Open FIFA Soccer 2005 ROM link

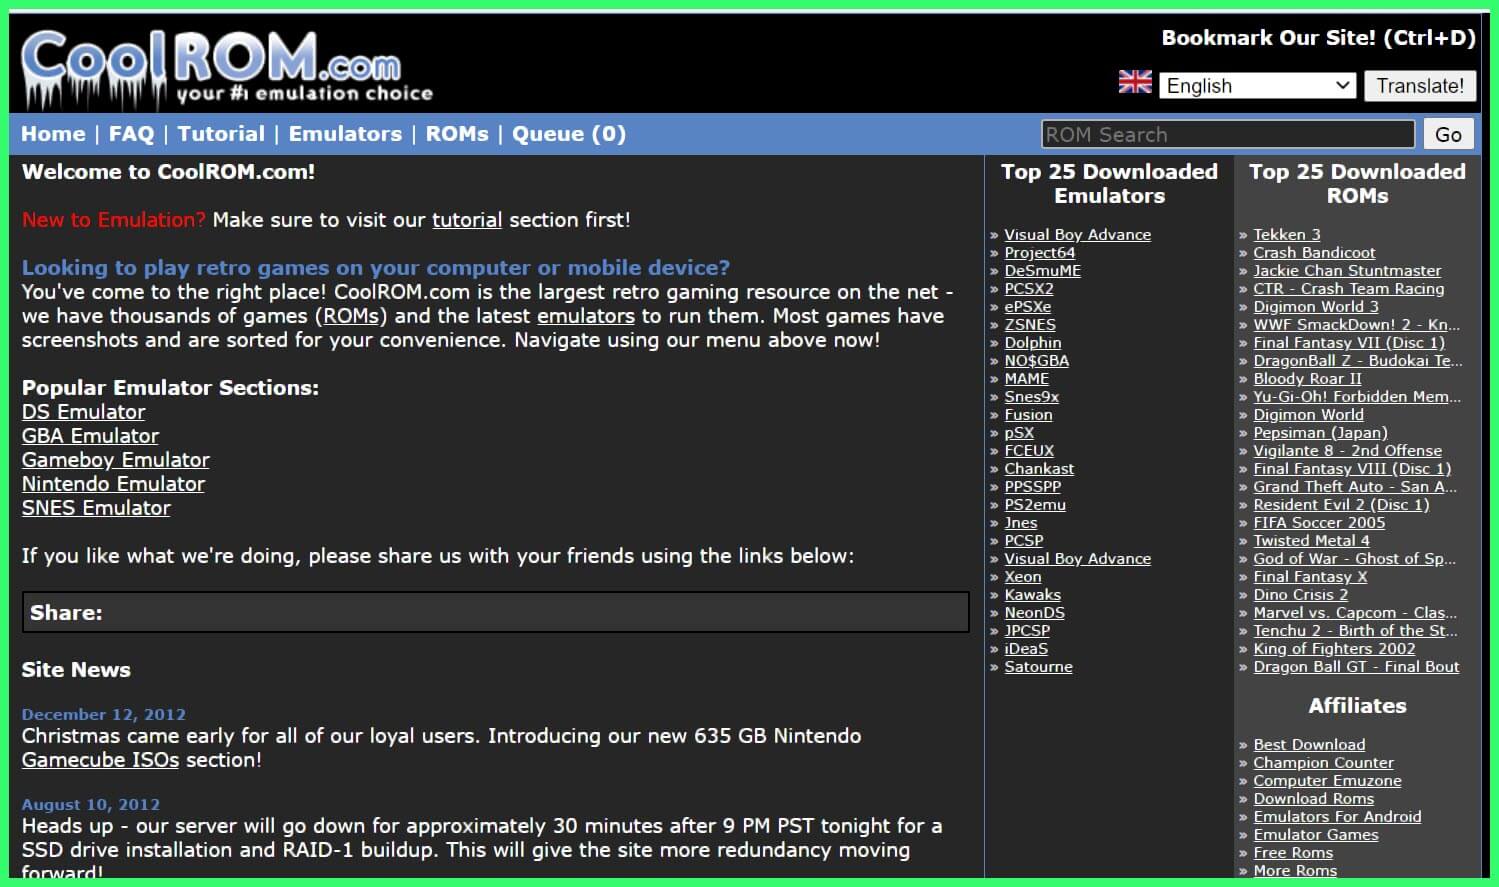tap(1319, 523)
